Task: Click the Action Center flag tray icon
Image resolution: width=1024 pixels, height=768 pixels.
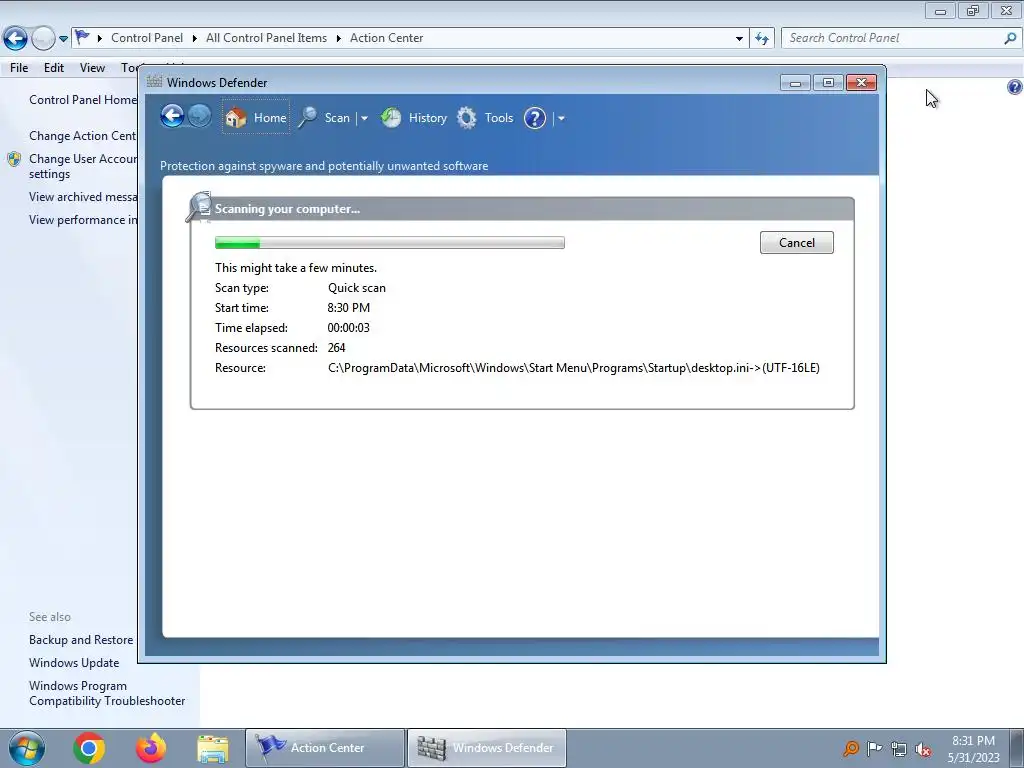Action: (x=874, y=748)
